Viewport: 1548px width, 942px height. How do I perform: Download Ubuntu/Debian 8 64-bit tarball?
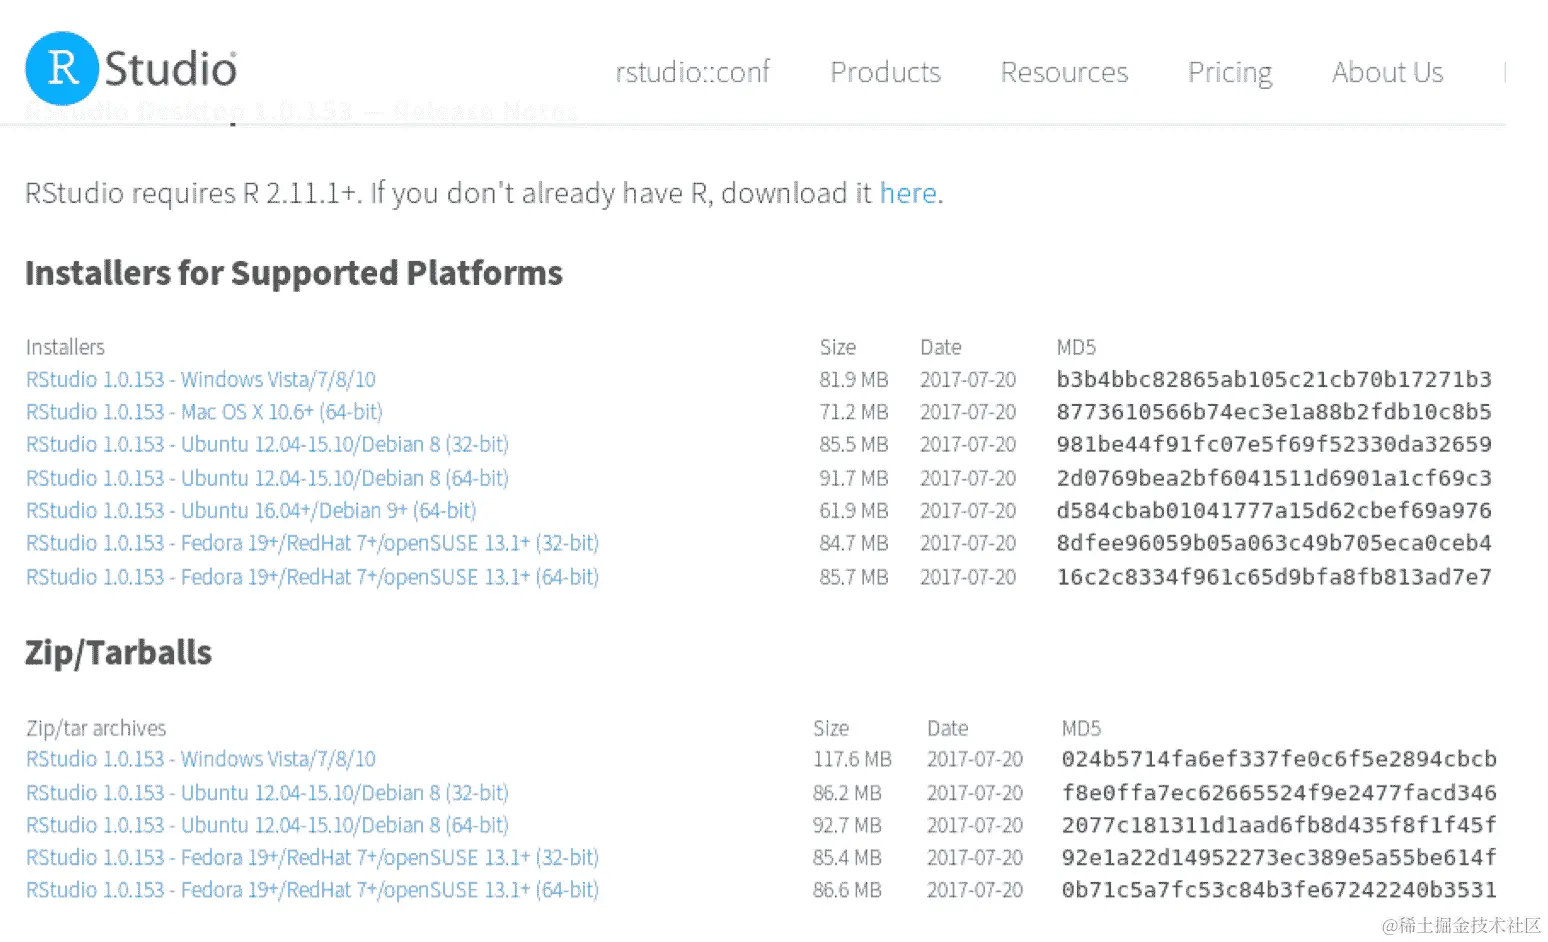click(x=267, y=825)
